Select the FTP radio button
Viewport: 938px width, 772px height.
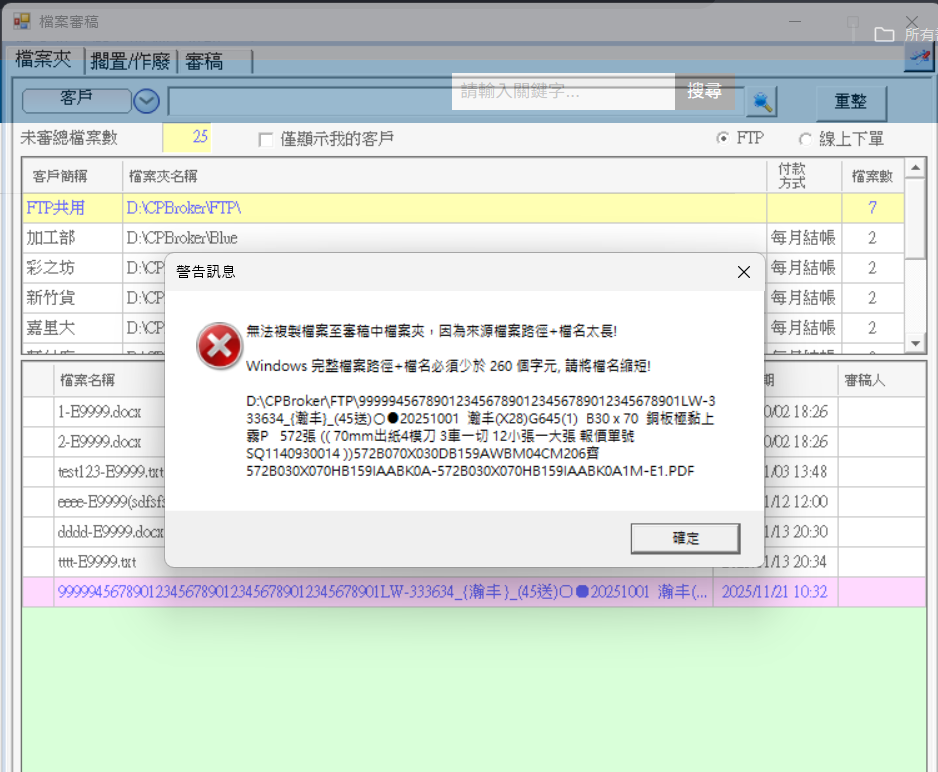click(722, 139)
